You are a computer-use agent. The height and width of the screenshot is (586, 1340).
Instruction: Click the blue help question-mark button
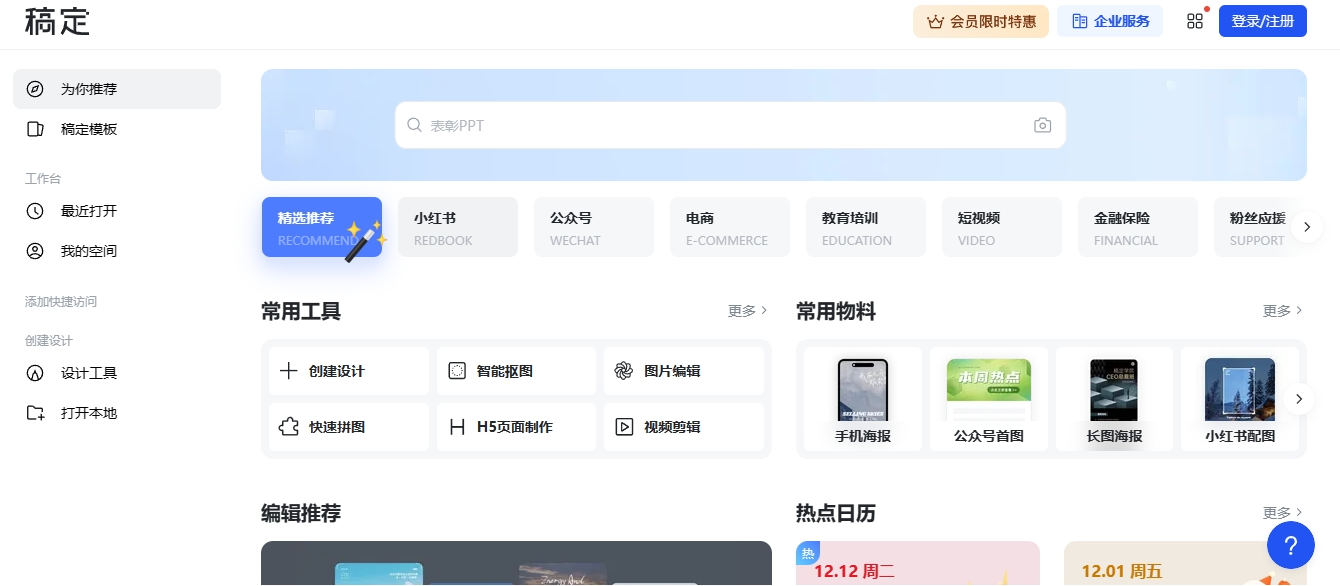point(1290,545)
